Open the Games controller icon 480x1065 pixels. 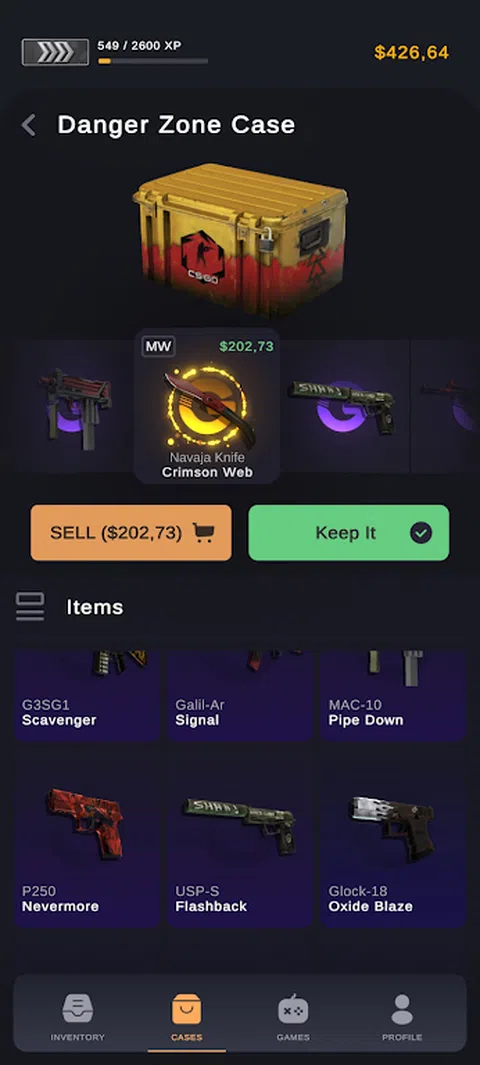[x=293, y=1009]
